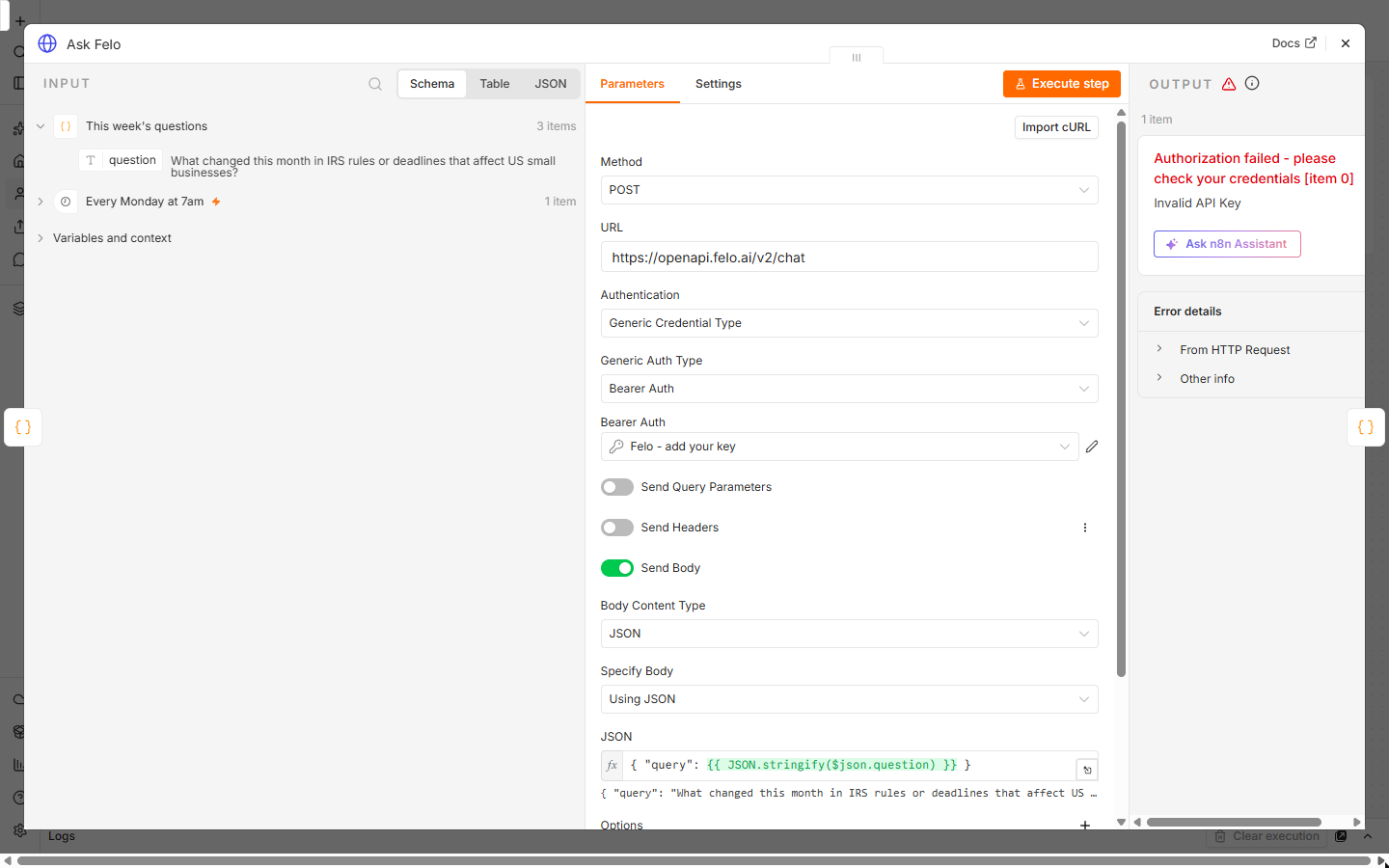Choose a different Generic Auth Type
The height and width of the screenshot is (868, 1389).
click(x=849, y=388)
